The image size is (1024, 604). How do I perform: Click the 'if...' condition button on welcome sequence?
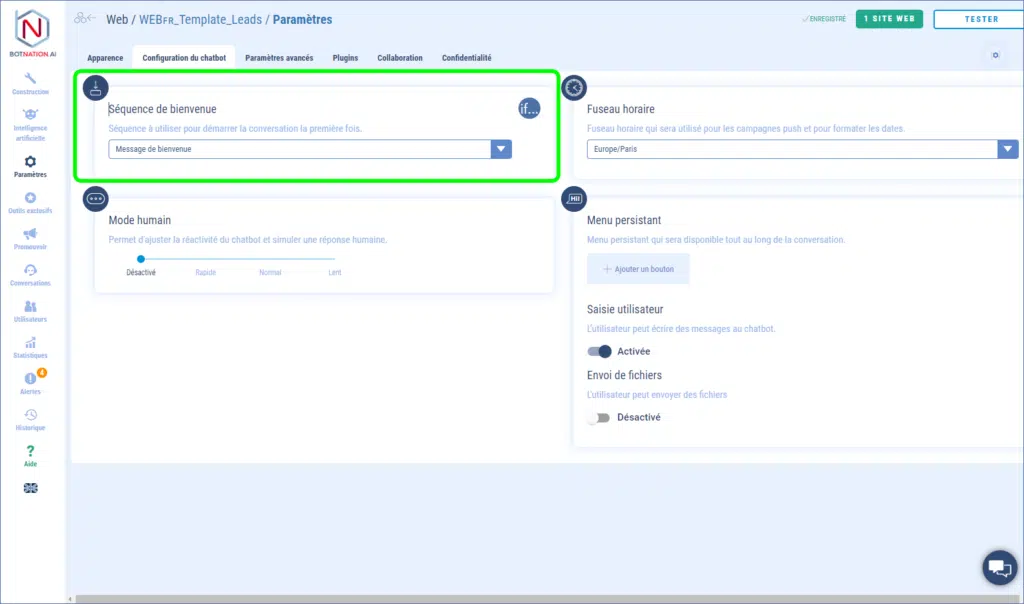click(x=528, y=109)
